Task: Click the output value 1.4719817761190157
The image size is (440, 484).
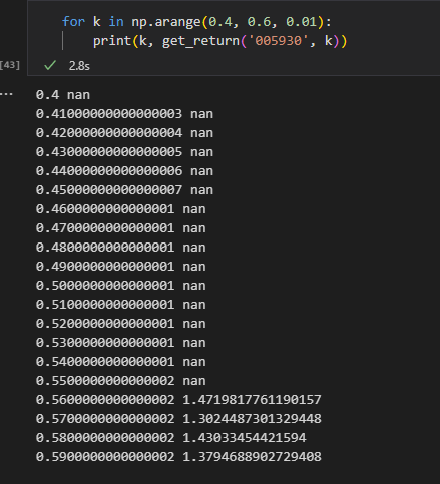Action: click(x=252, y=400)
